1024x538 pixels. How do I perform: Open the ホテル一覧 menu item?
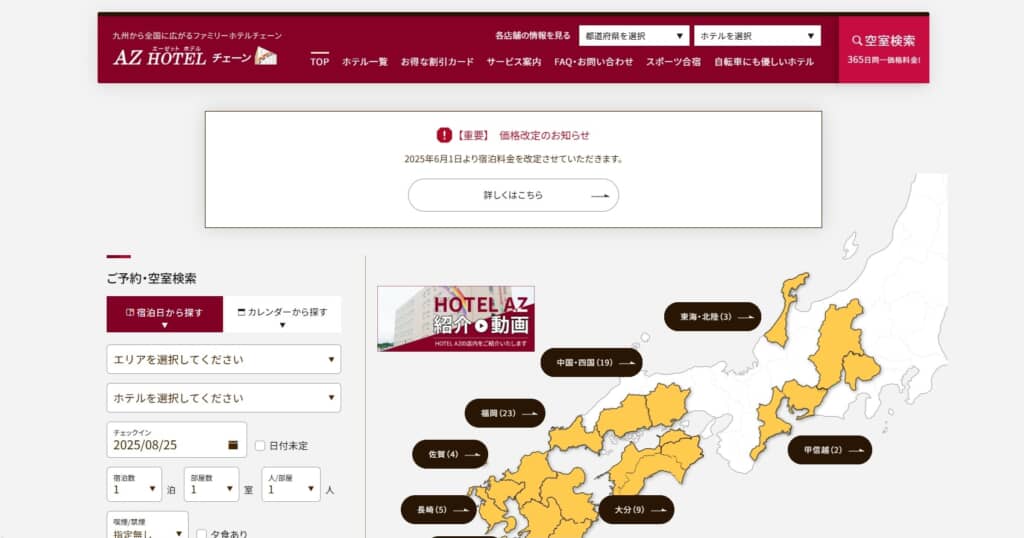(x=364, y=62)
